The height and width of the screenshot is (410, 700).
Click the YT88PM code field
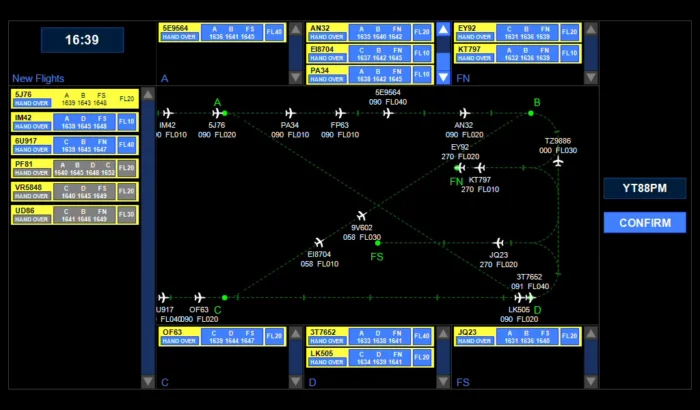[x=645, y=188]
